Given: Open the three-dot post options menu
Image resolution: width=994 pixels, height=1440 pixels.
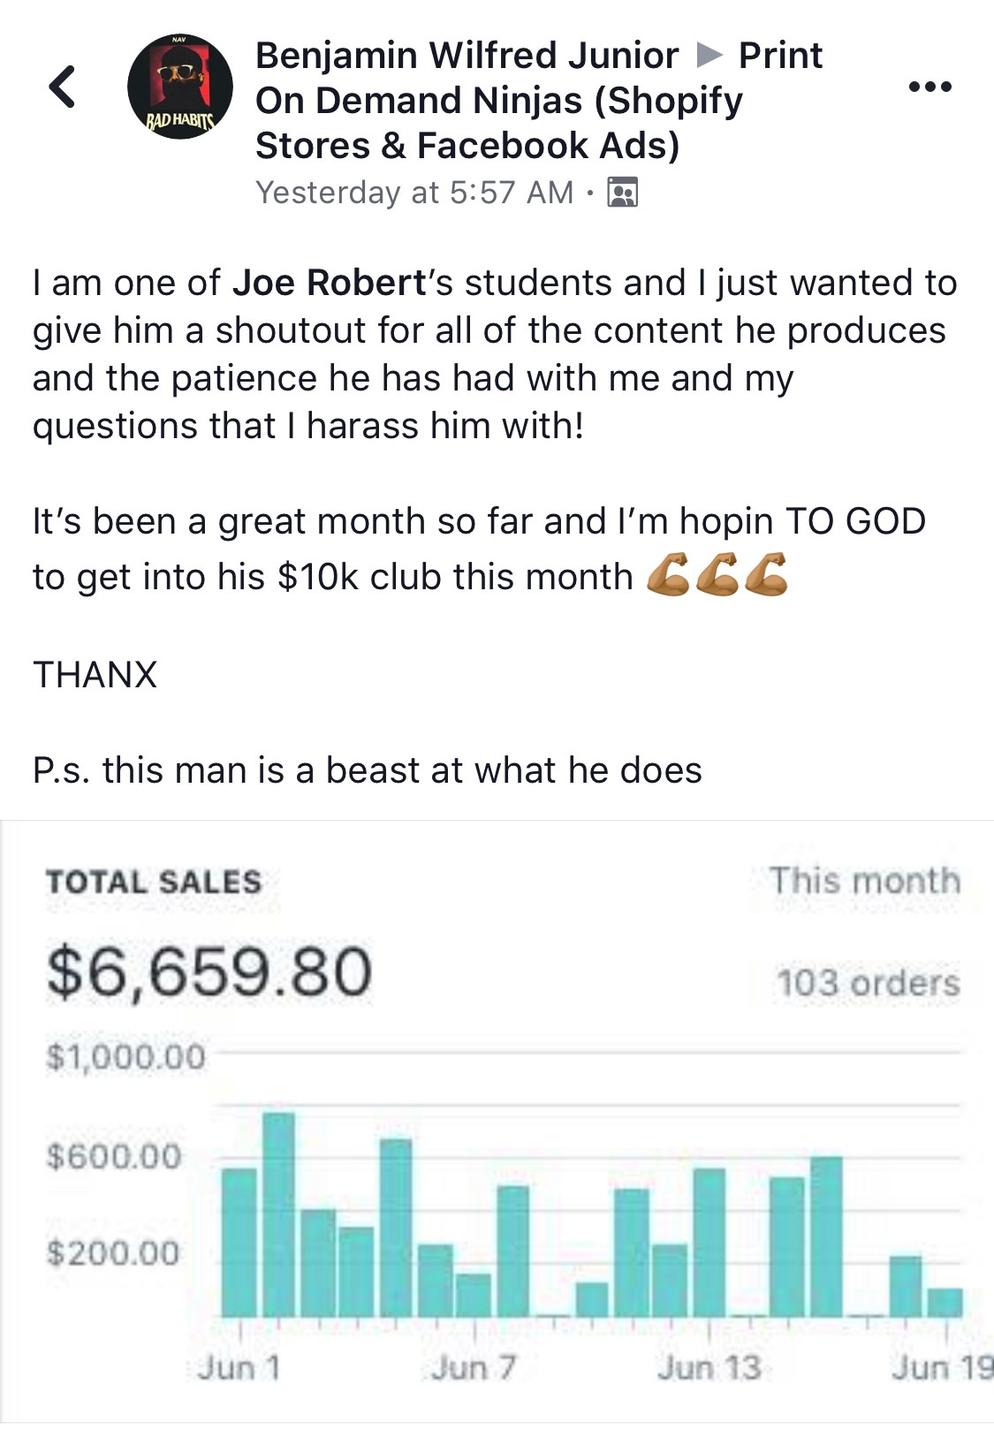Looking at the screenshot, I should pyautogui.click(x=930, y=87).
